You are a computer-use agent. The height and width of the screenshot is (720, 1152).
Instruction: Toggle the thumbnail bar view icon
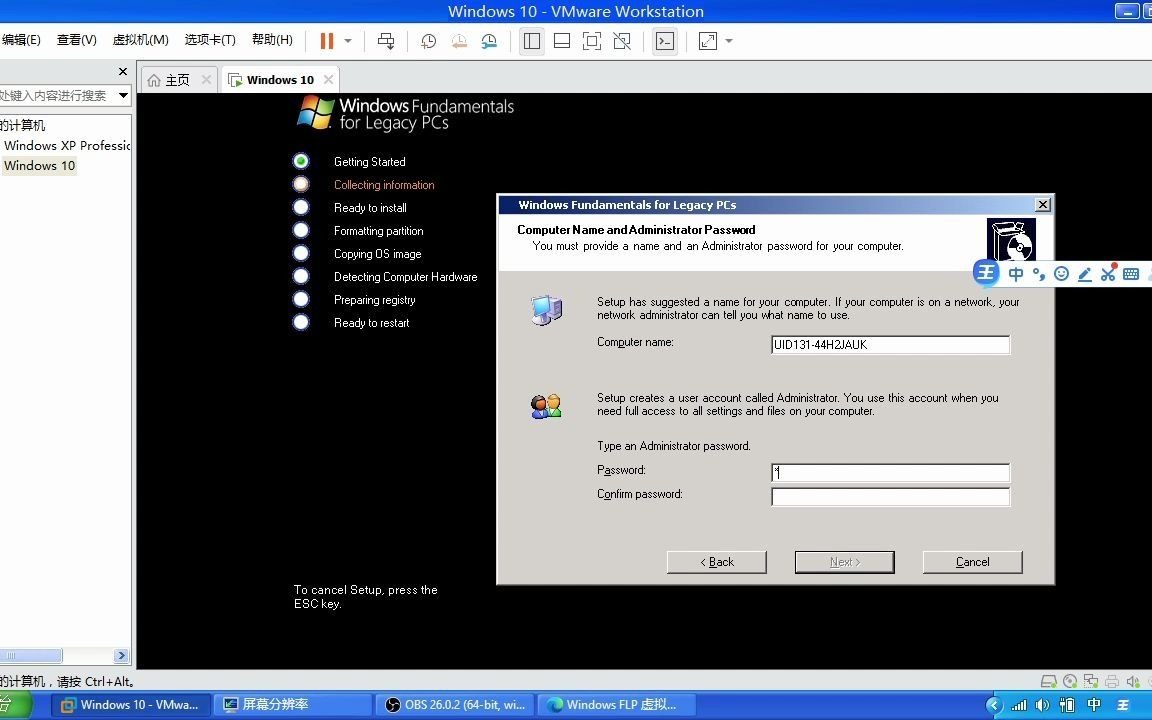pyautogui.click(x=562, y=41)
